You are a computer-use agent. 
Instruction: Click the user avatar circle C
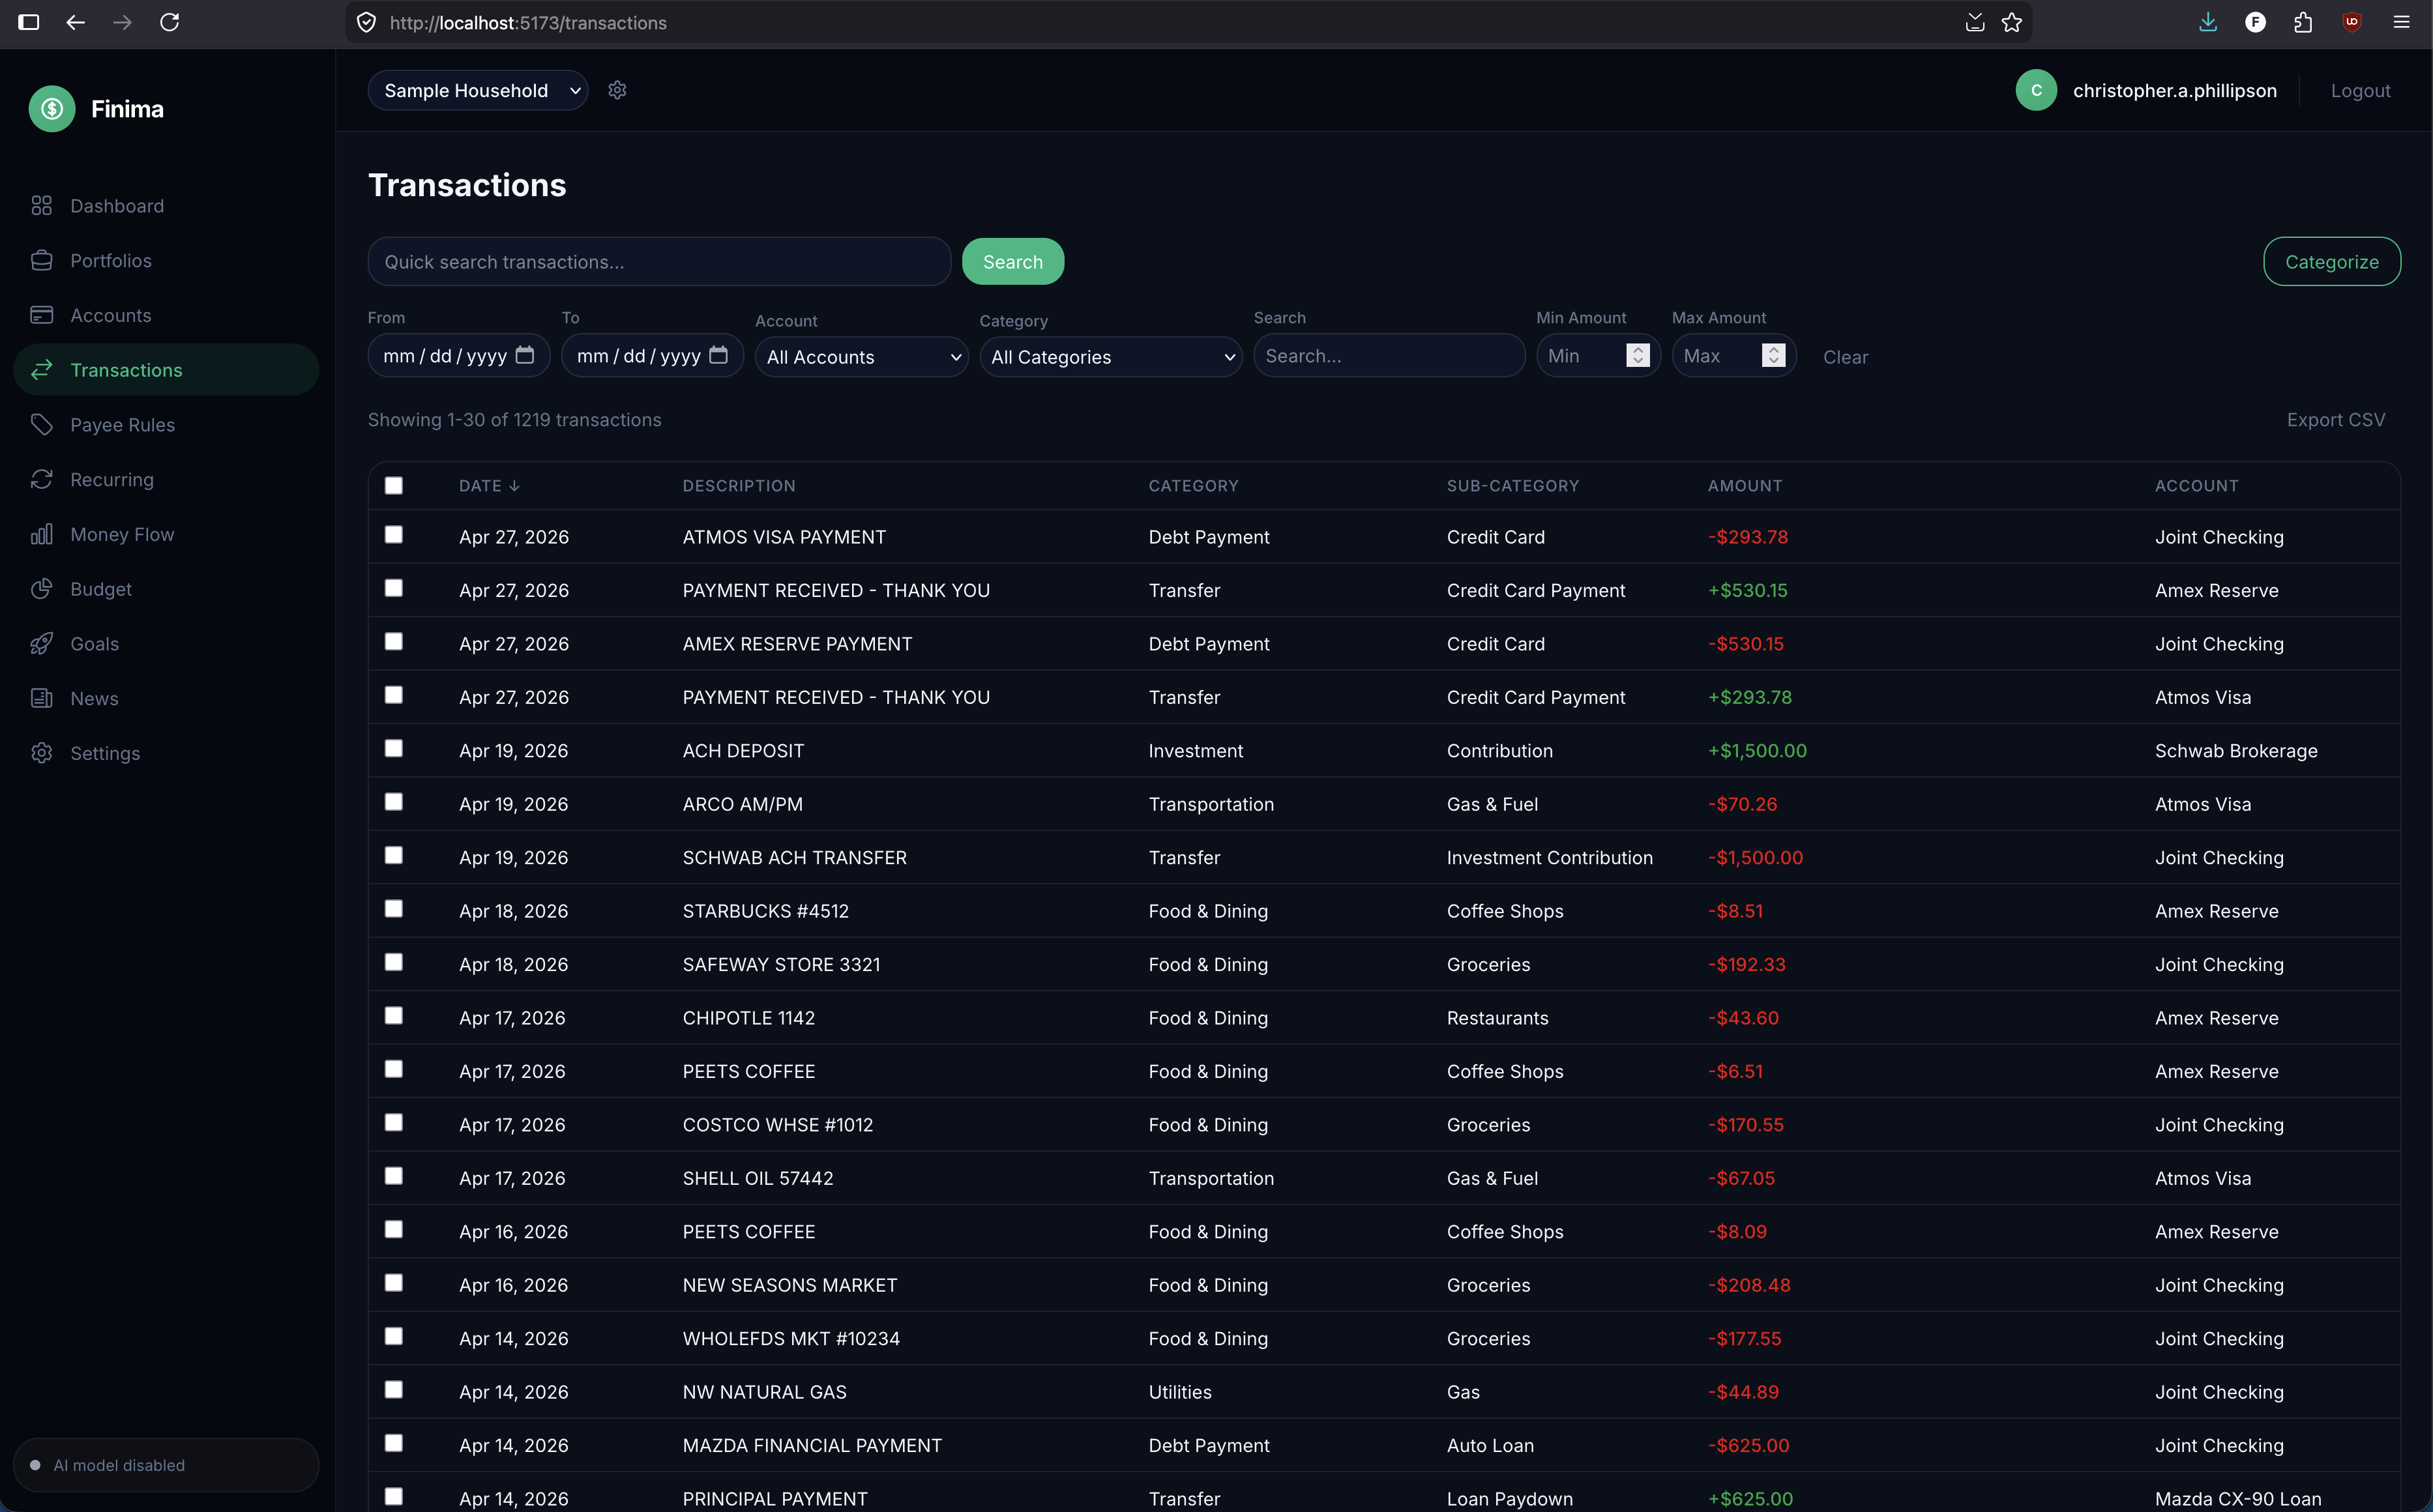(2036, 90)
